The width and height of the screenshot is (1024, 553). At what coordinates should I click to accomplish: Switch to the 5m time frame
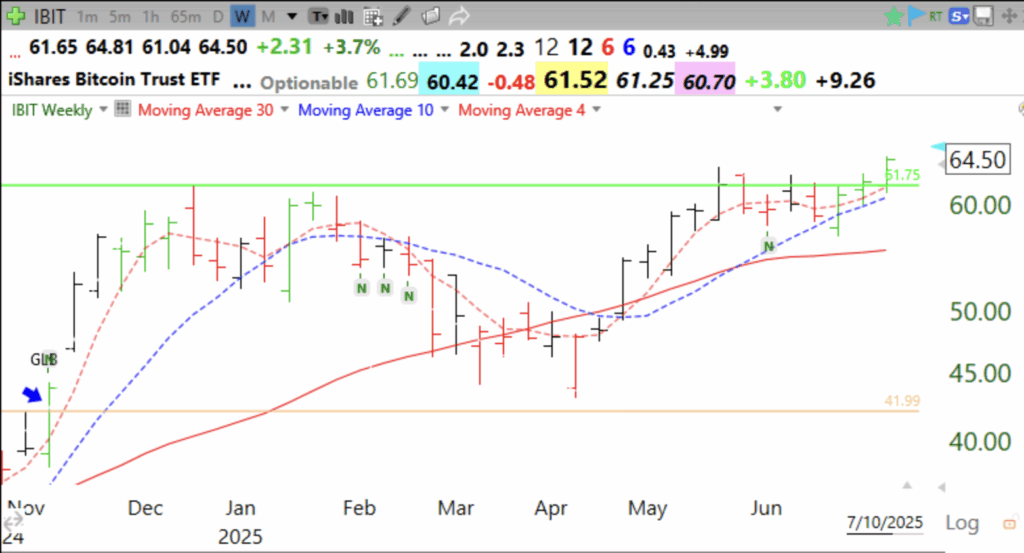point(120,16)
